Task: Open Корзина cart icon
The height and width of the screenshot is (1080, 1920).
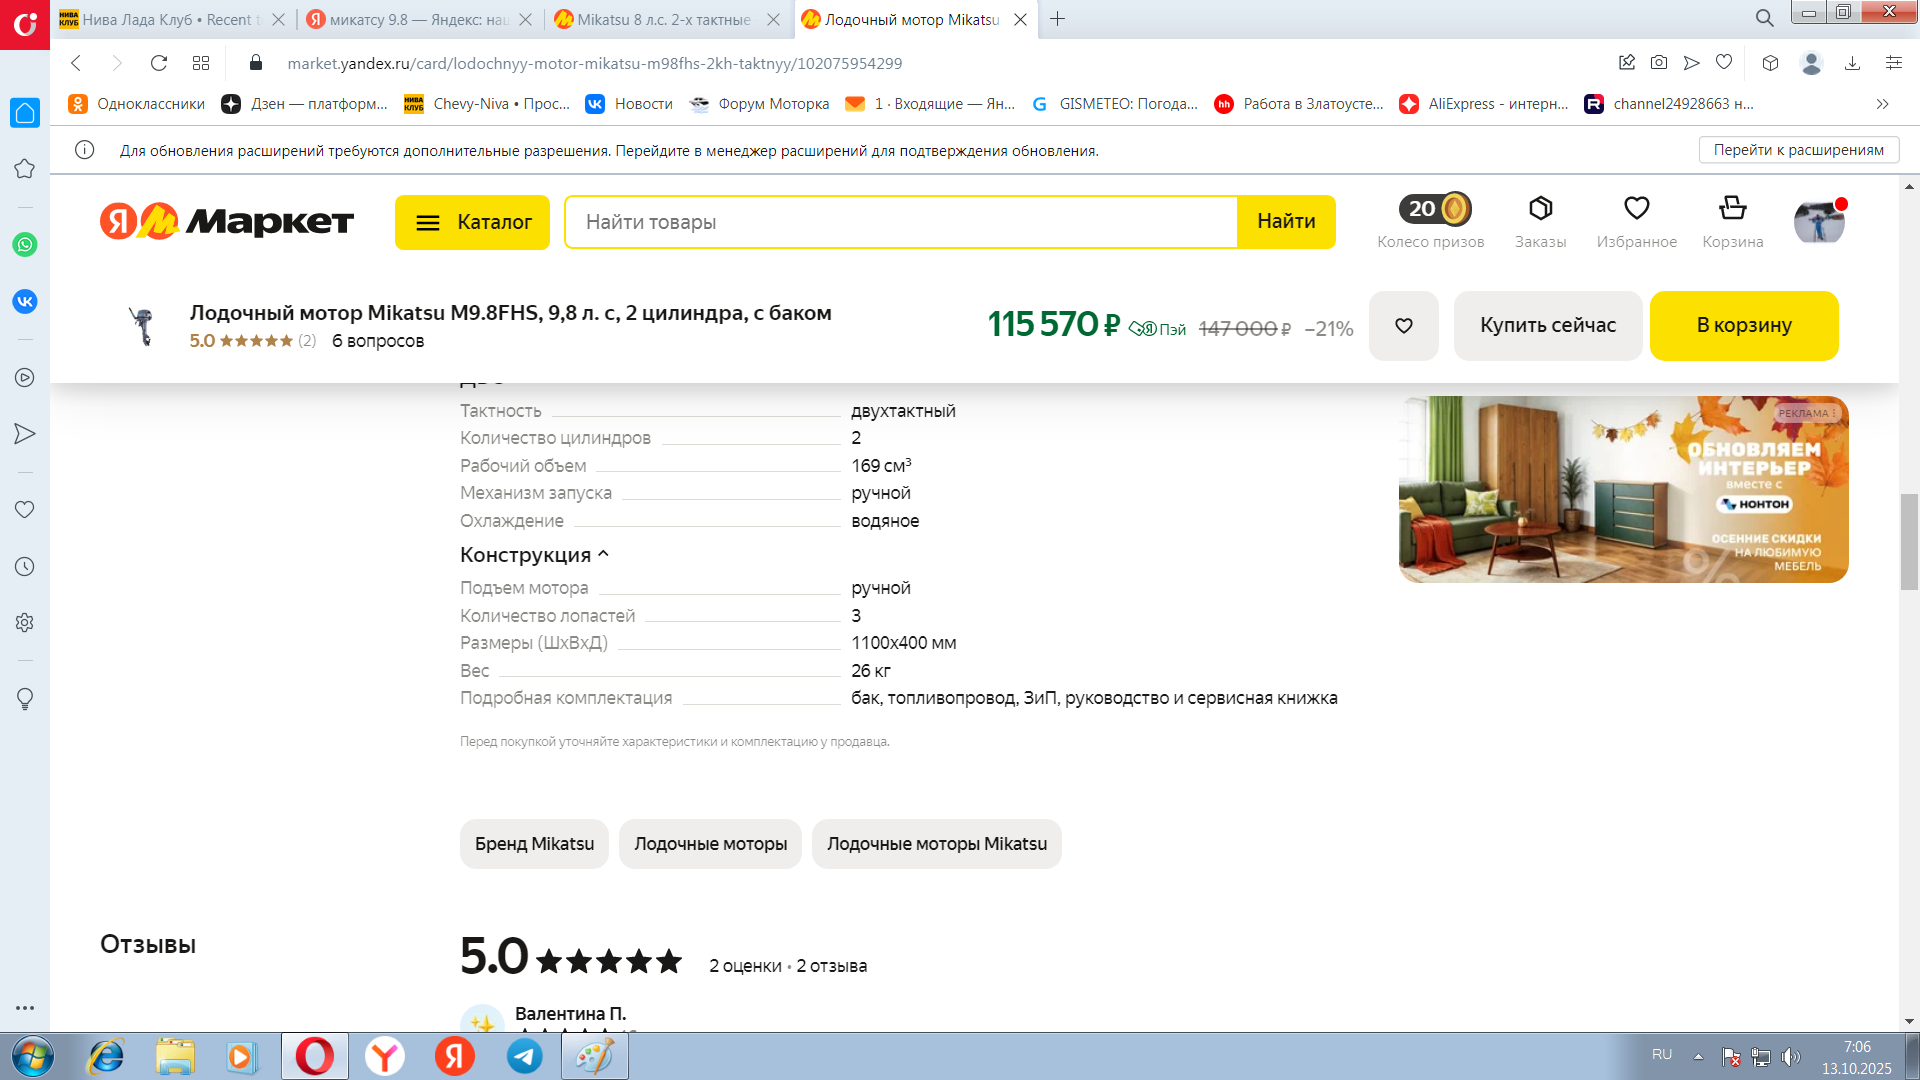Action: click(x=1732, y=209)
